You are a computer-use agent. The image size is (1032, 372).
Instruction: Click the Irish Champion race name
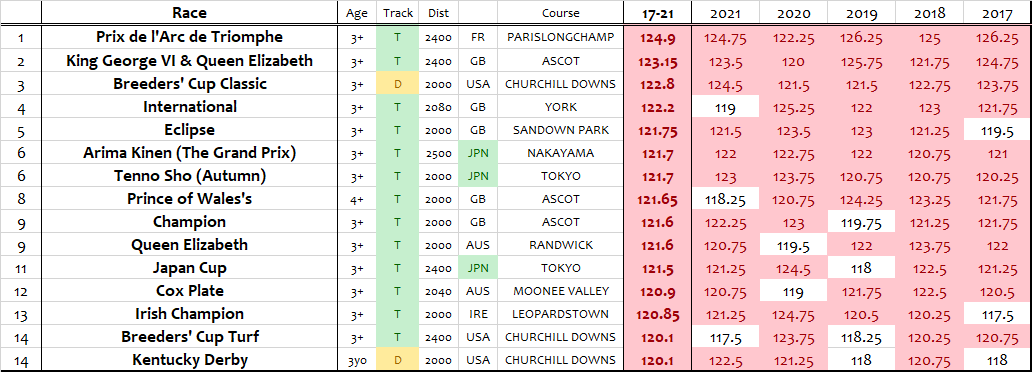click(190, 314)
